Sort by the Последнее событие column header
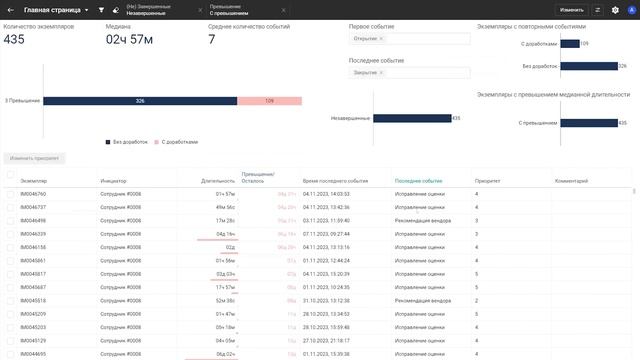 coord(418,181)
